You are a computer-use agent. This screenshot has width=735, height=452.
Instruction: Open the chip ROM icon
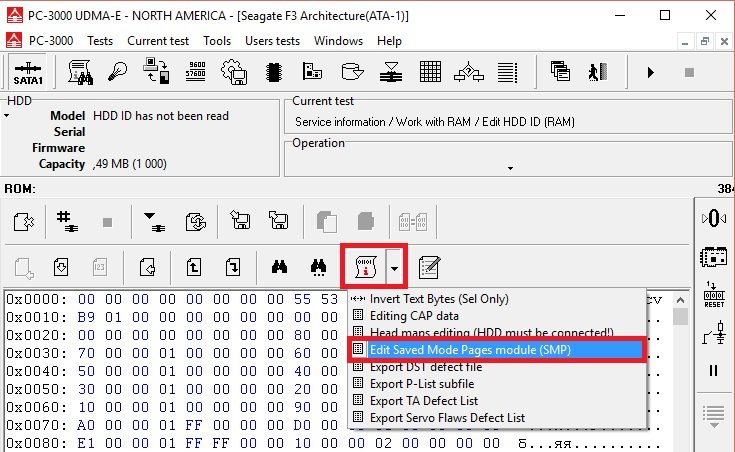tap(274, 72)
